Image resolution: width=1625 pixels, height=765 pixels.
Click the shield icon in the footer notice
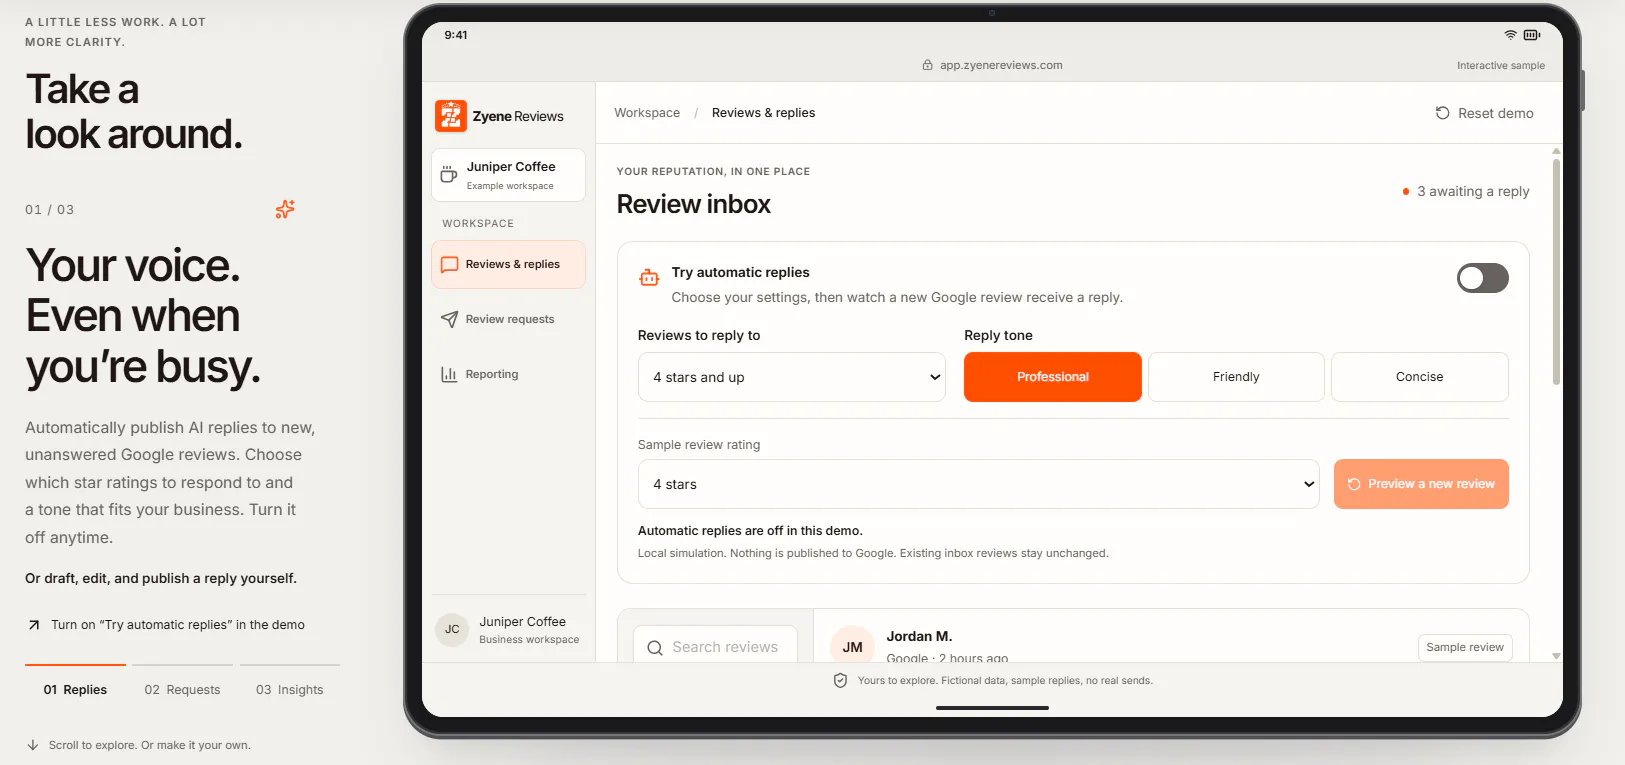tap(841, 681)
